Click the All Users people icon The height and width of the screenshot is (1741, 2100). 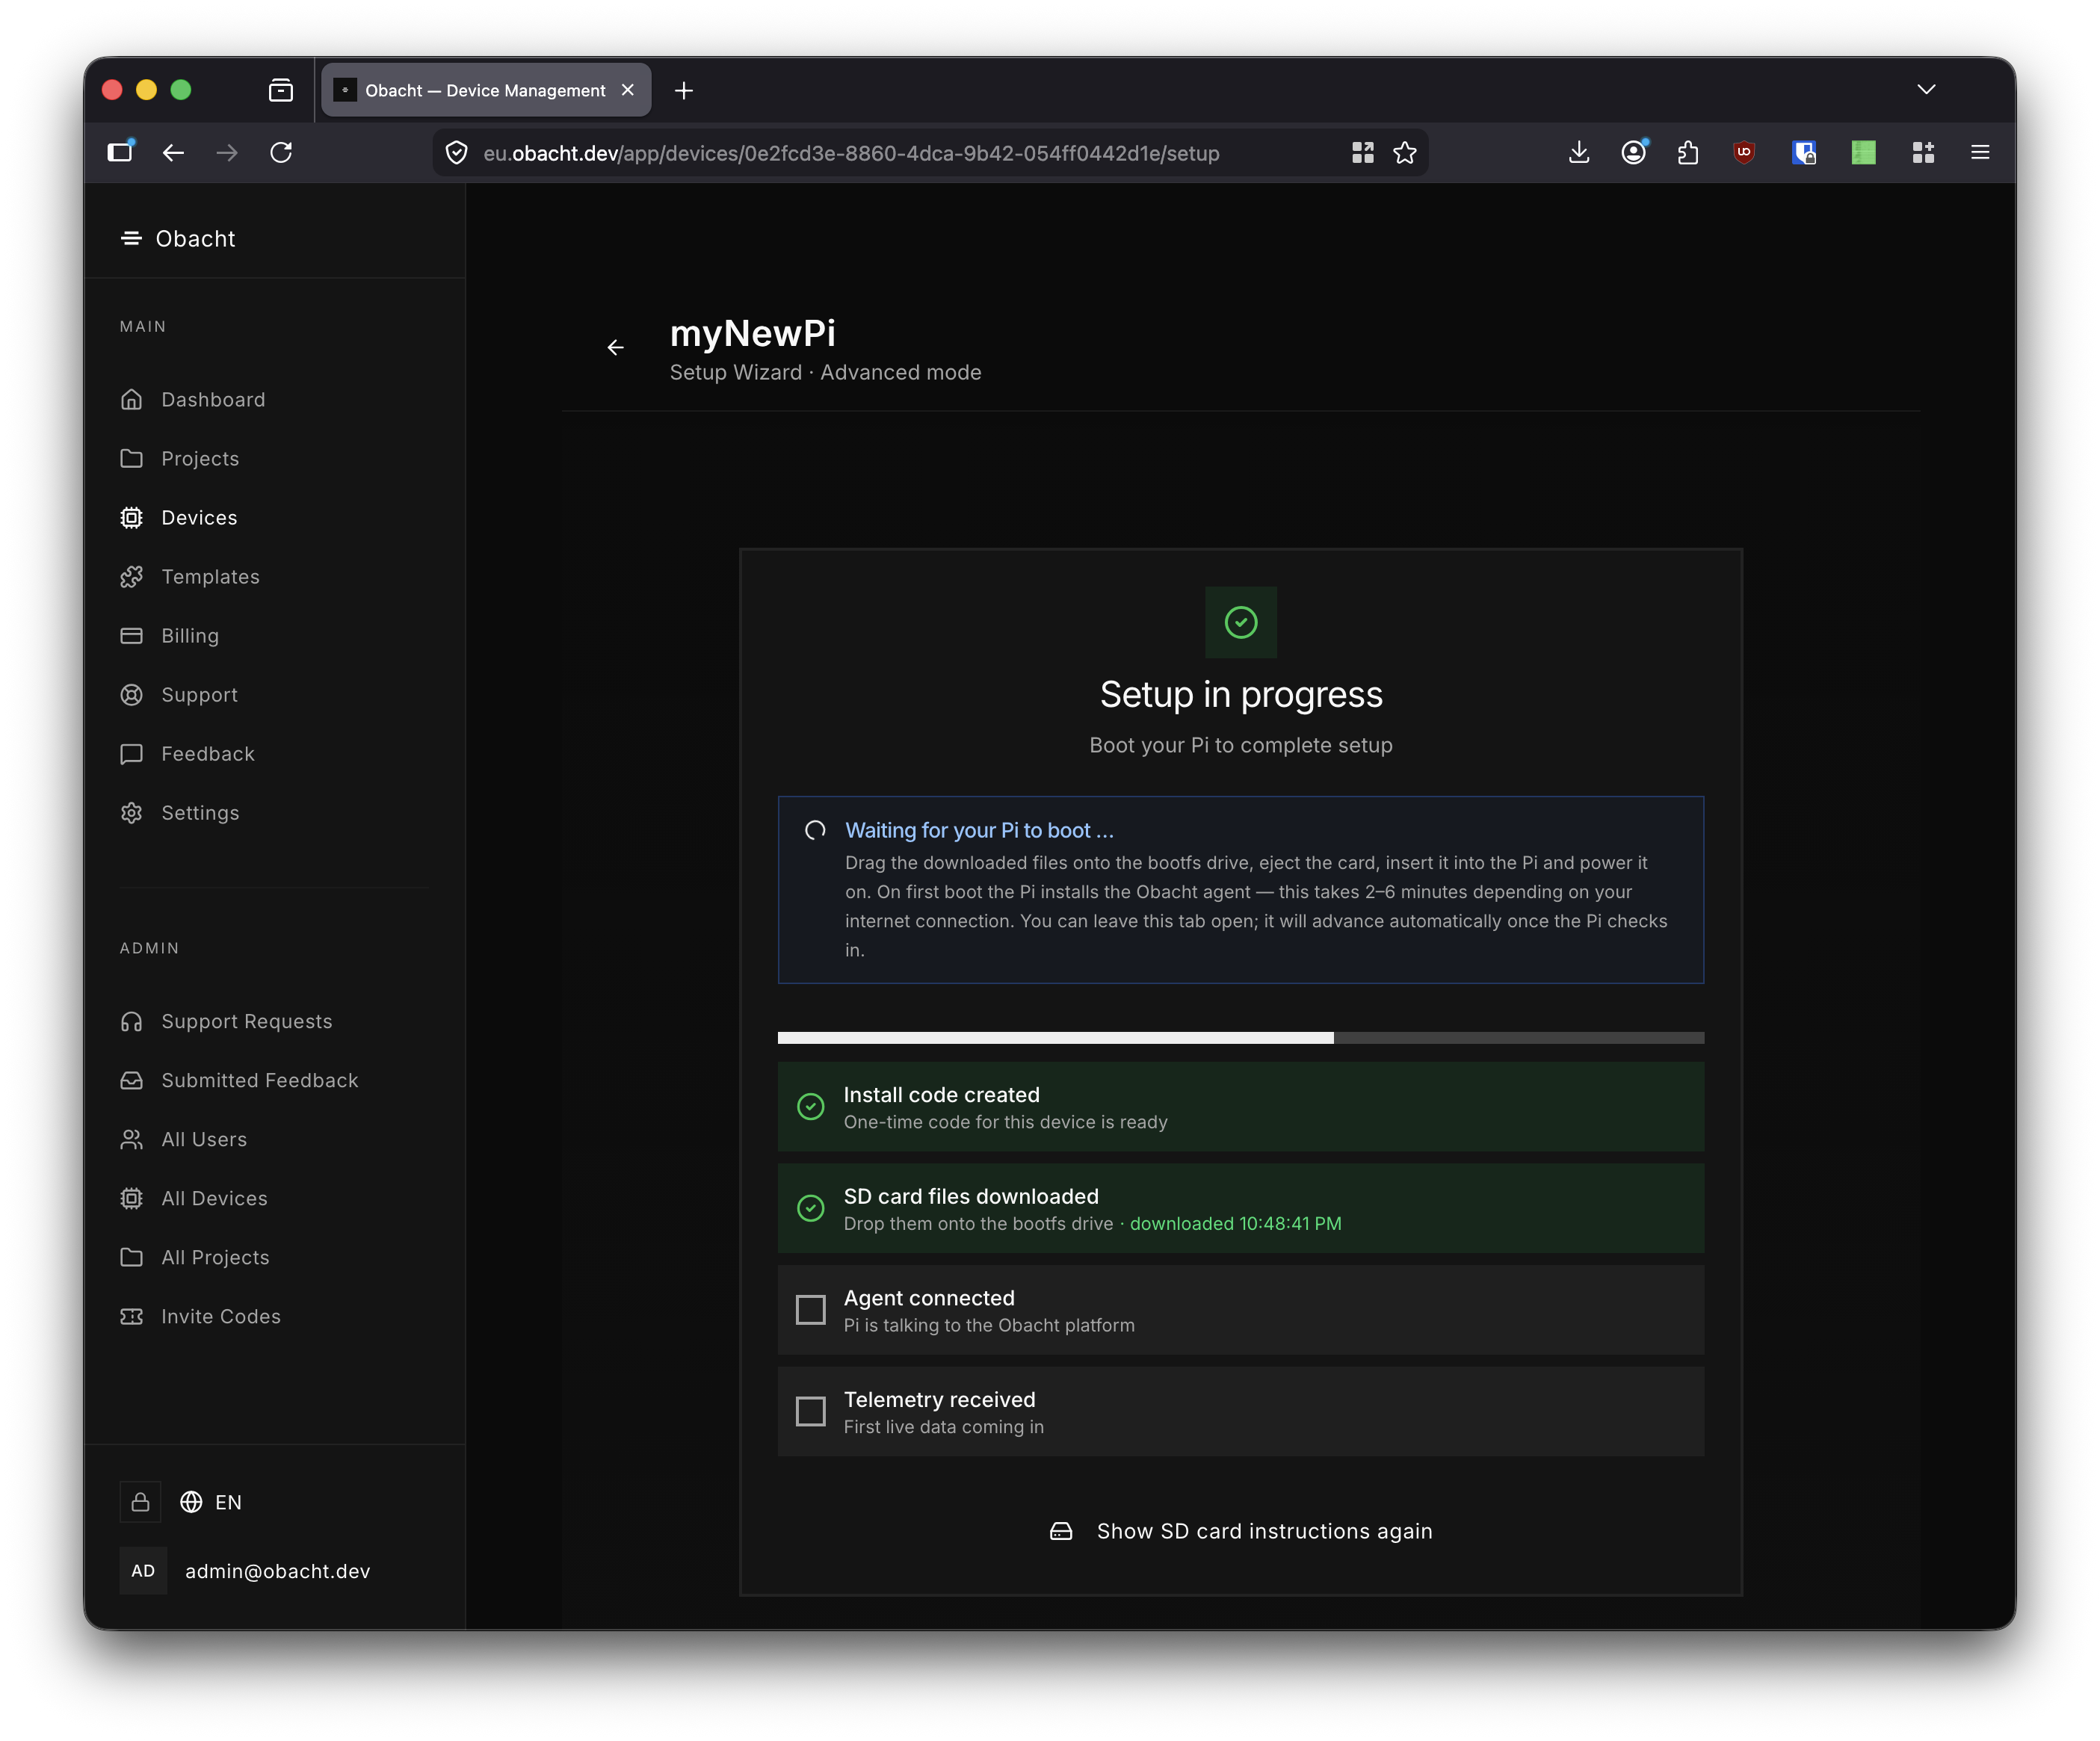coord(132,1140)
